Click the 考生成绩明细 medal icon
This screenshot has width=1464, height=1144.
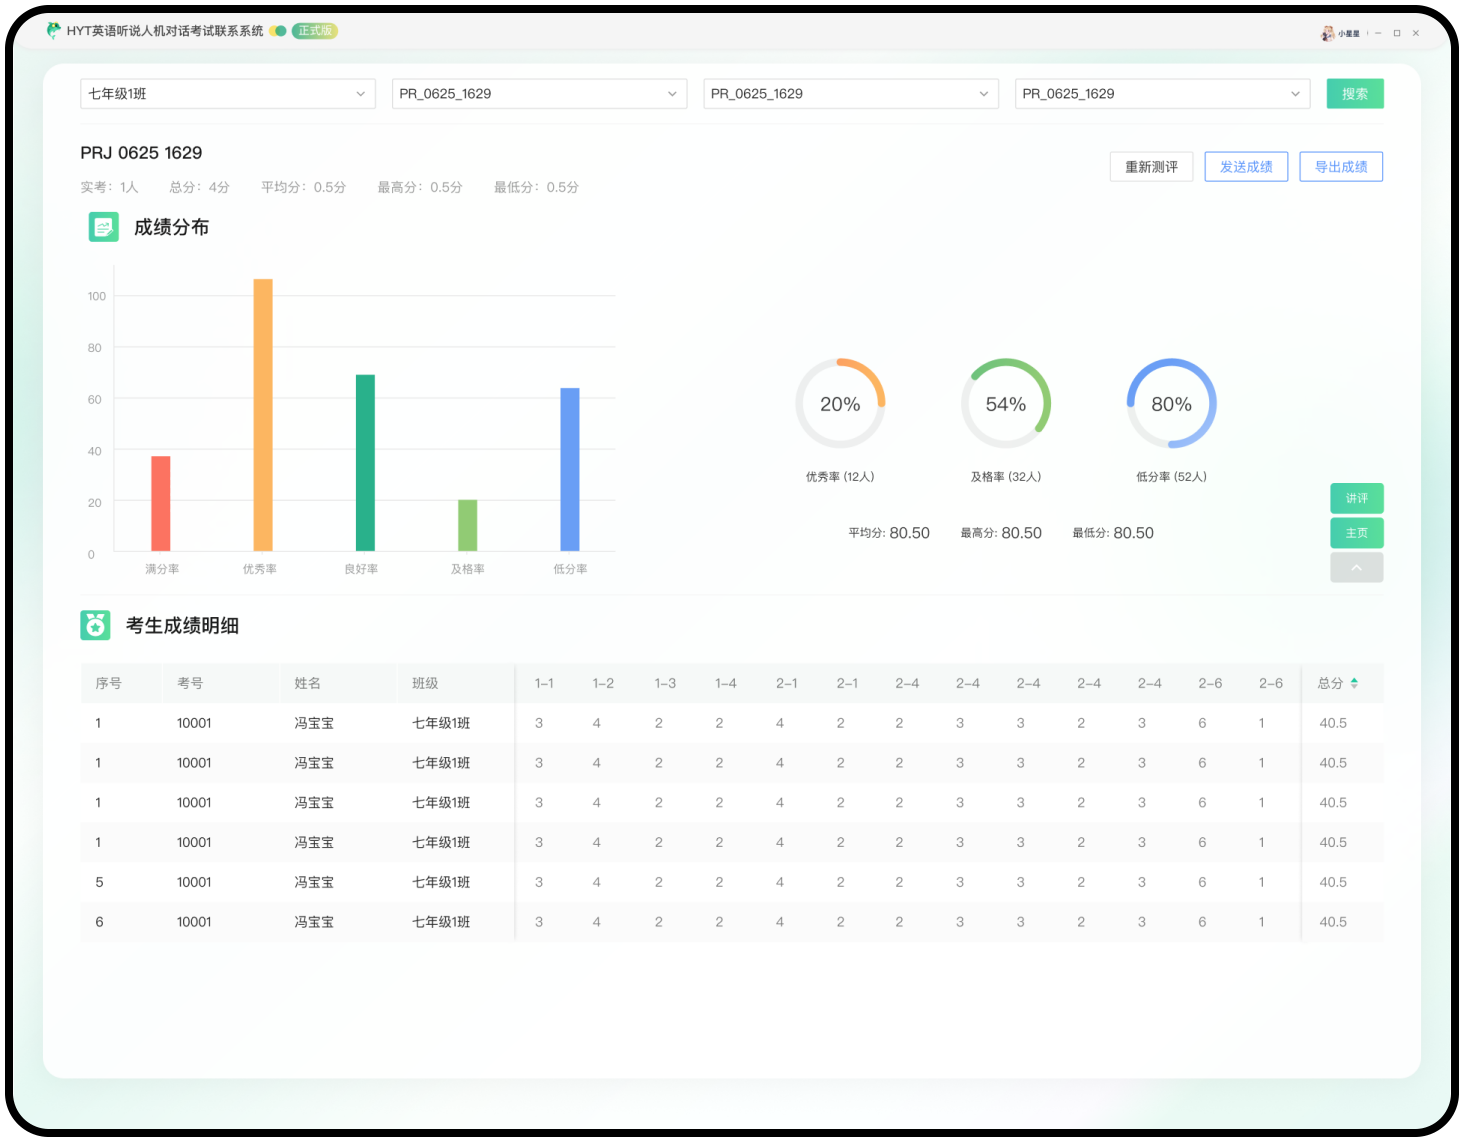coord(96,625)
